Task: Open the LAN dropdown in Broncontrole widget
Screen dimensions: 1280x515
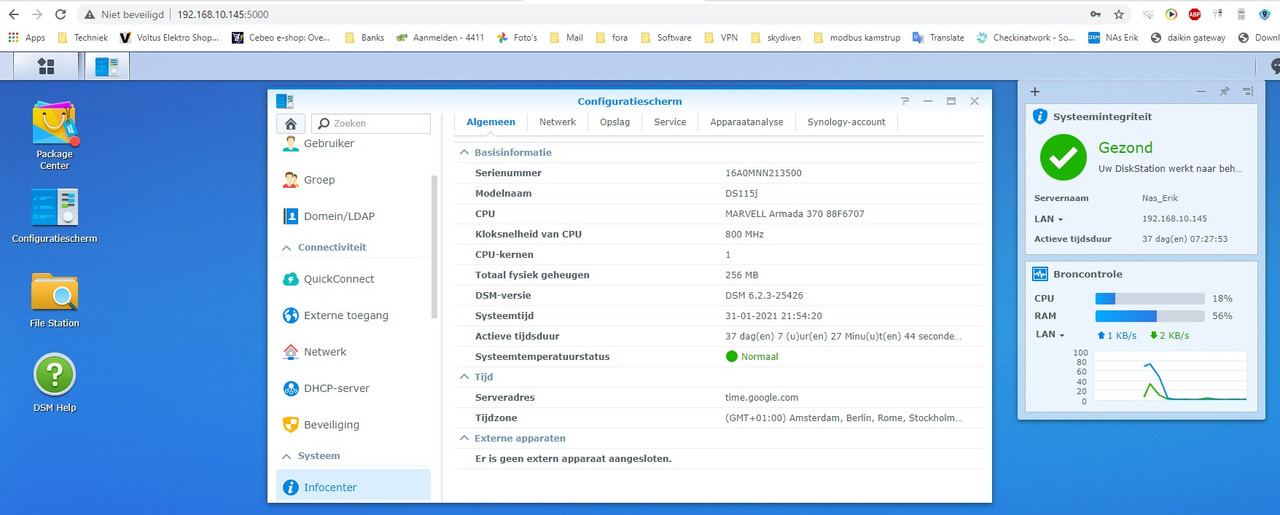Action: [1049, 334]
